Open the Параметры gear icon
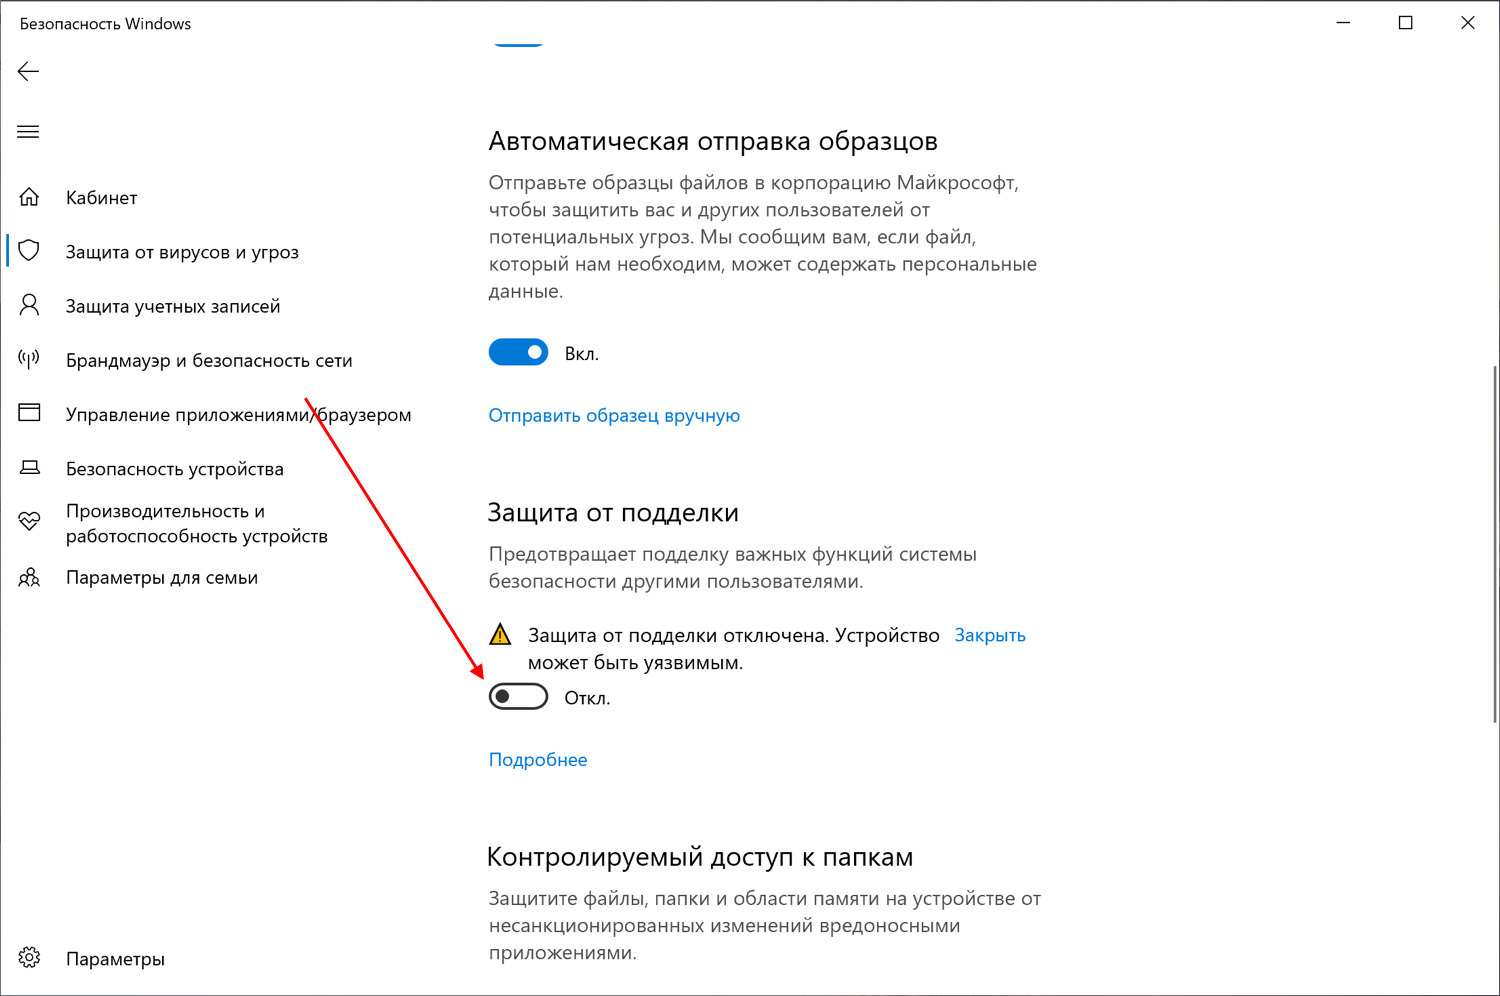Image resolution: width=1500 pixels, height=996 pixels. [29, 958]
